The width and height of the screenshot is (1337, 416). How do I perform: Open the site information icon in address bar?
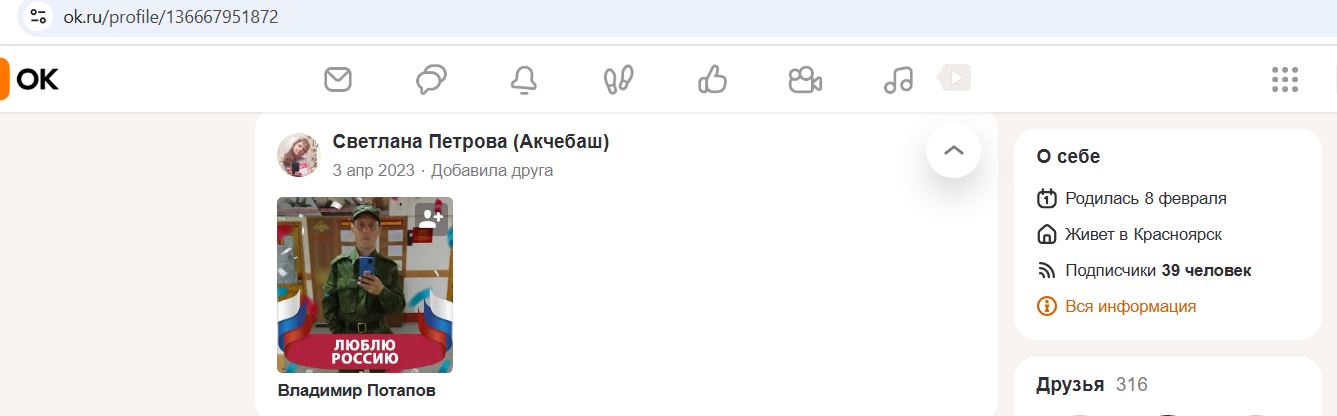[x=38, y=17]
